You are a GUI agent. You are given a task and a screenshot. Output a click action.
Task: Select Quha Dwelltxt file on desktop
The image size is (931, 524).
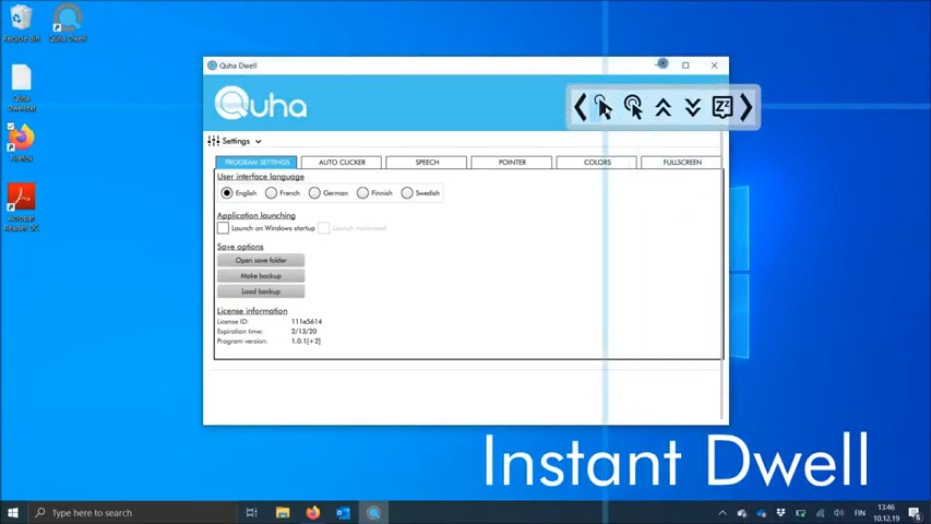[21, 87]
